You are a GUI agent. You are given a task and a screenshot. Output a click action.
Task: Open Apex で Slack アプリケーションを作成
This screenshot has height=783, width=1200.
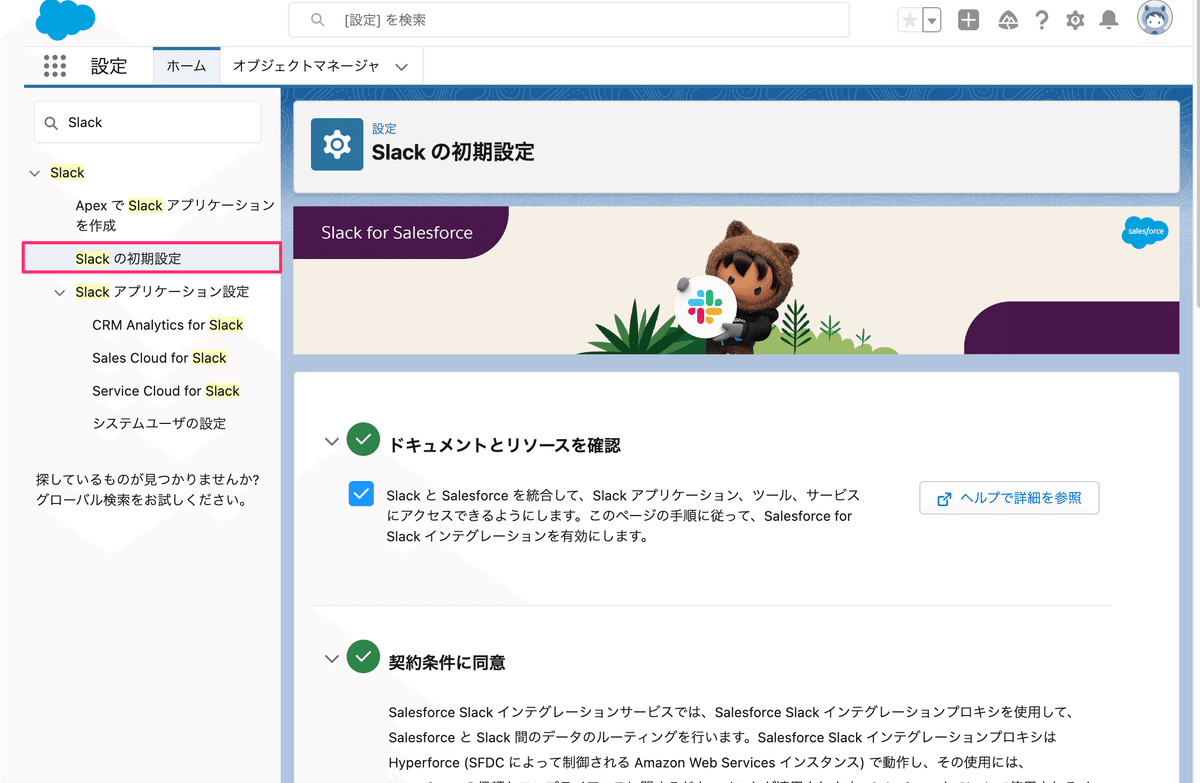pyautogui.click(x=175, y=215)
